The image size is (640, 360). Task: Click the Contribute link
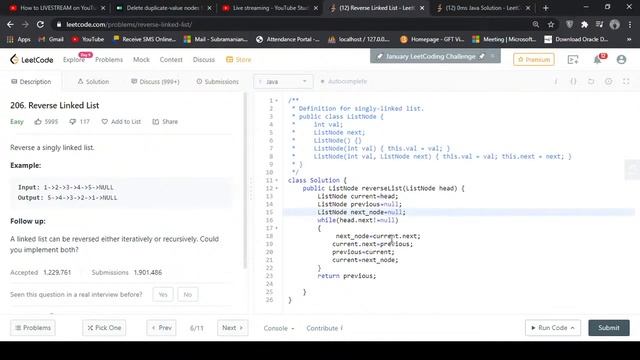[324, 328]
